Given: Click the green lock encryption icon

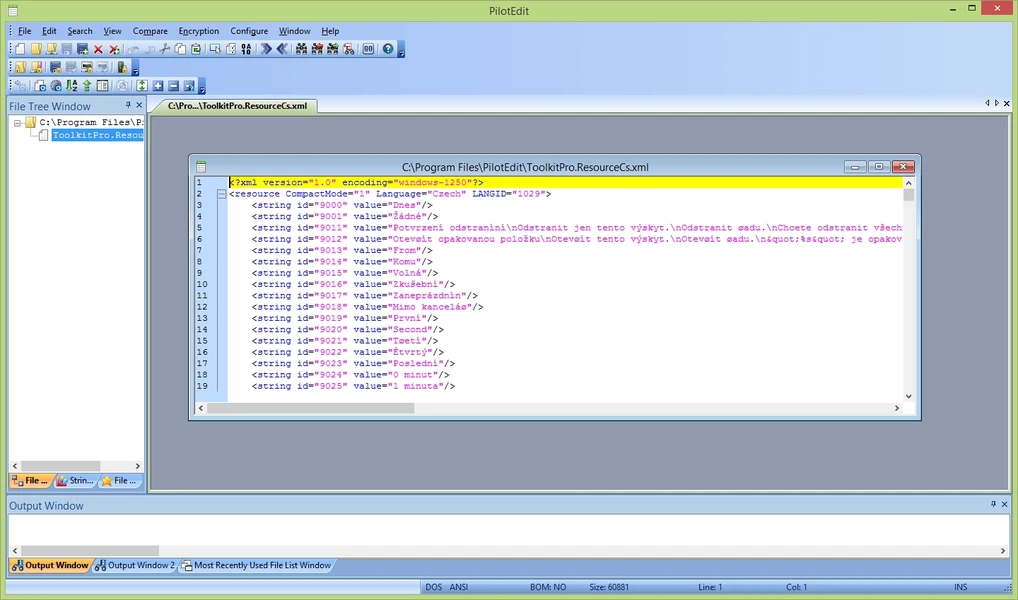Looking at the screenshot, I should coord(122,67).
